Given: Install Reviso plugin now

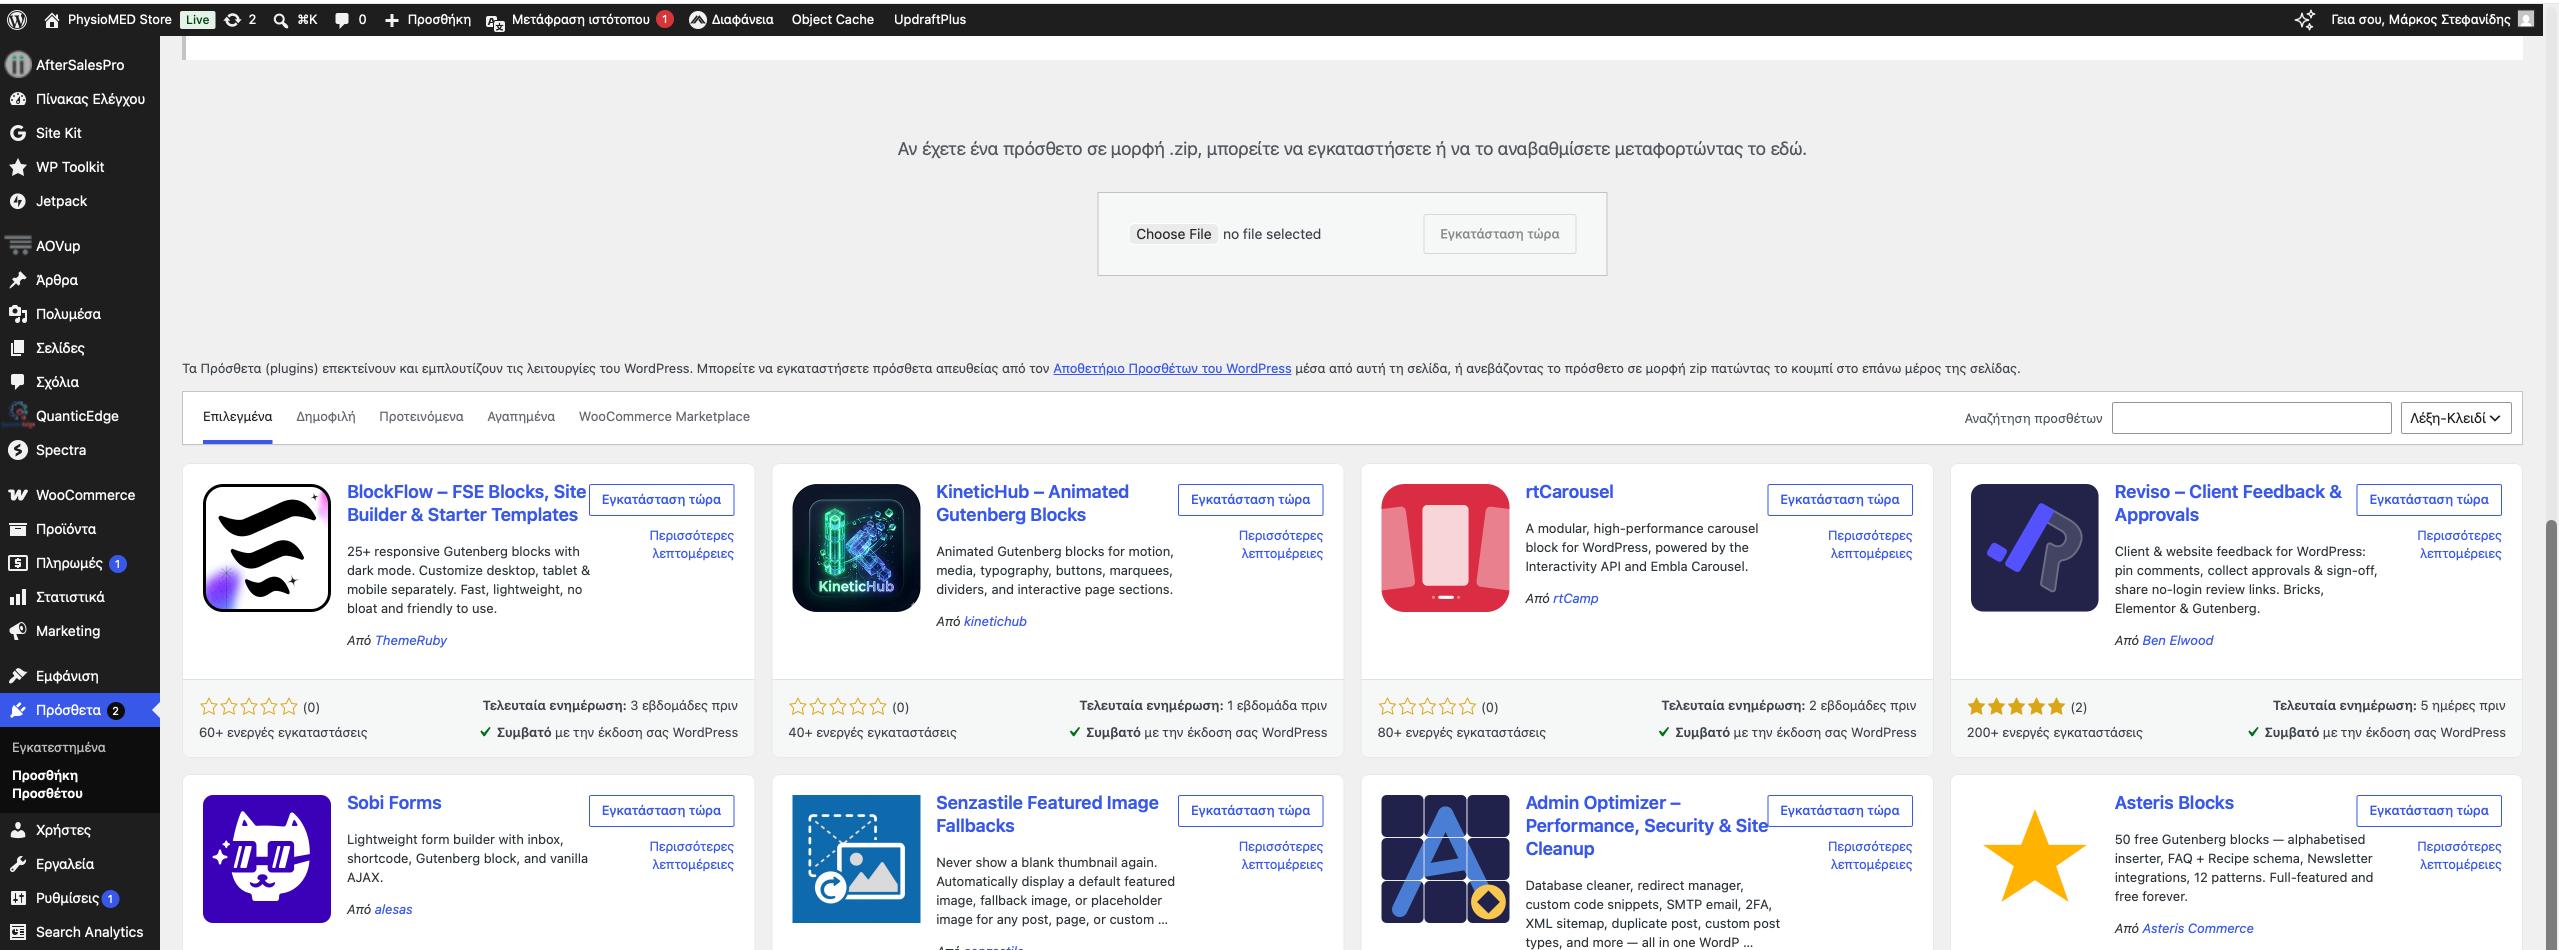Looking at the screenshot, I should [2428, 500].
